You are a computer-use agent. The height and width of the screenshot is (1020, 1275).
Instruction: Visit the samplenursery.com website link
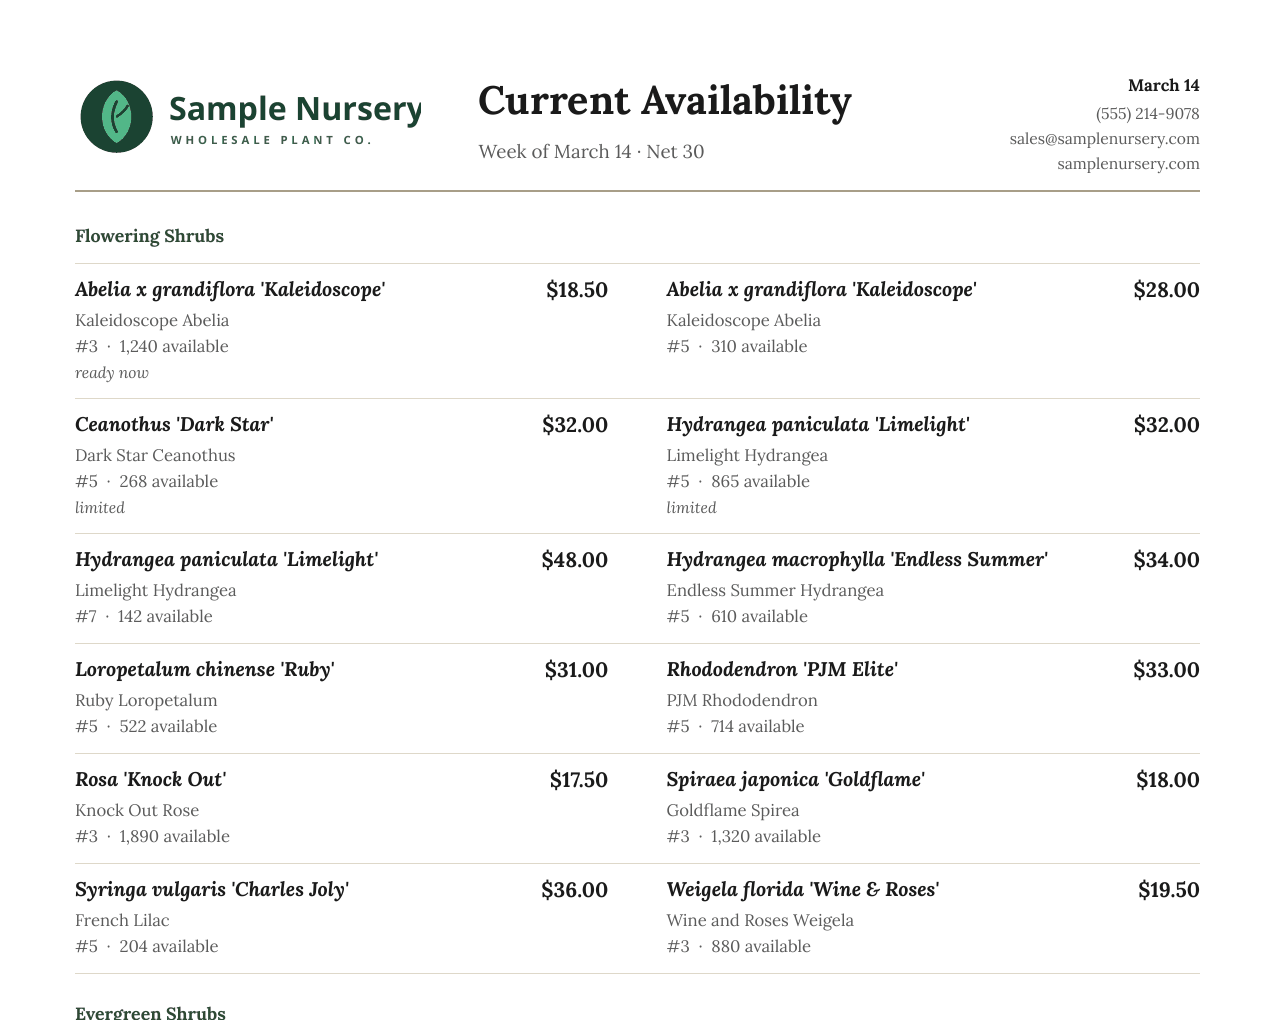(1128, 164)
